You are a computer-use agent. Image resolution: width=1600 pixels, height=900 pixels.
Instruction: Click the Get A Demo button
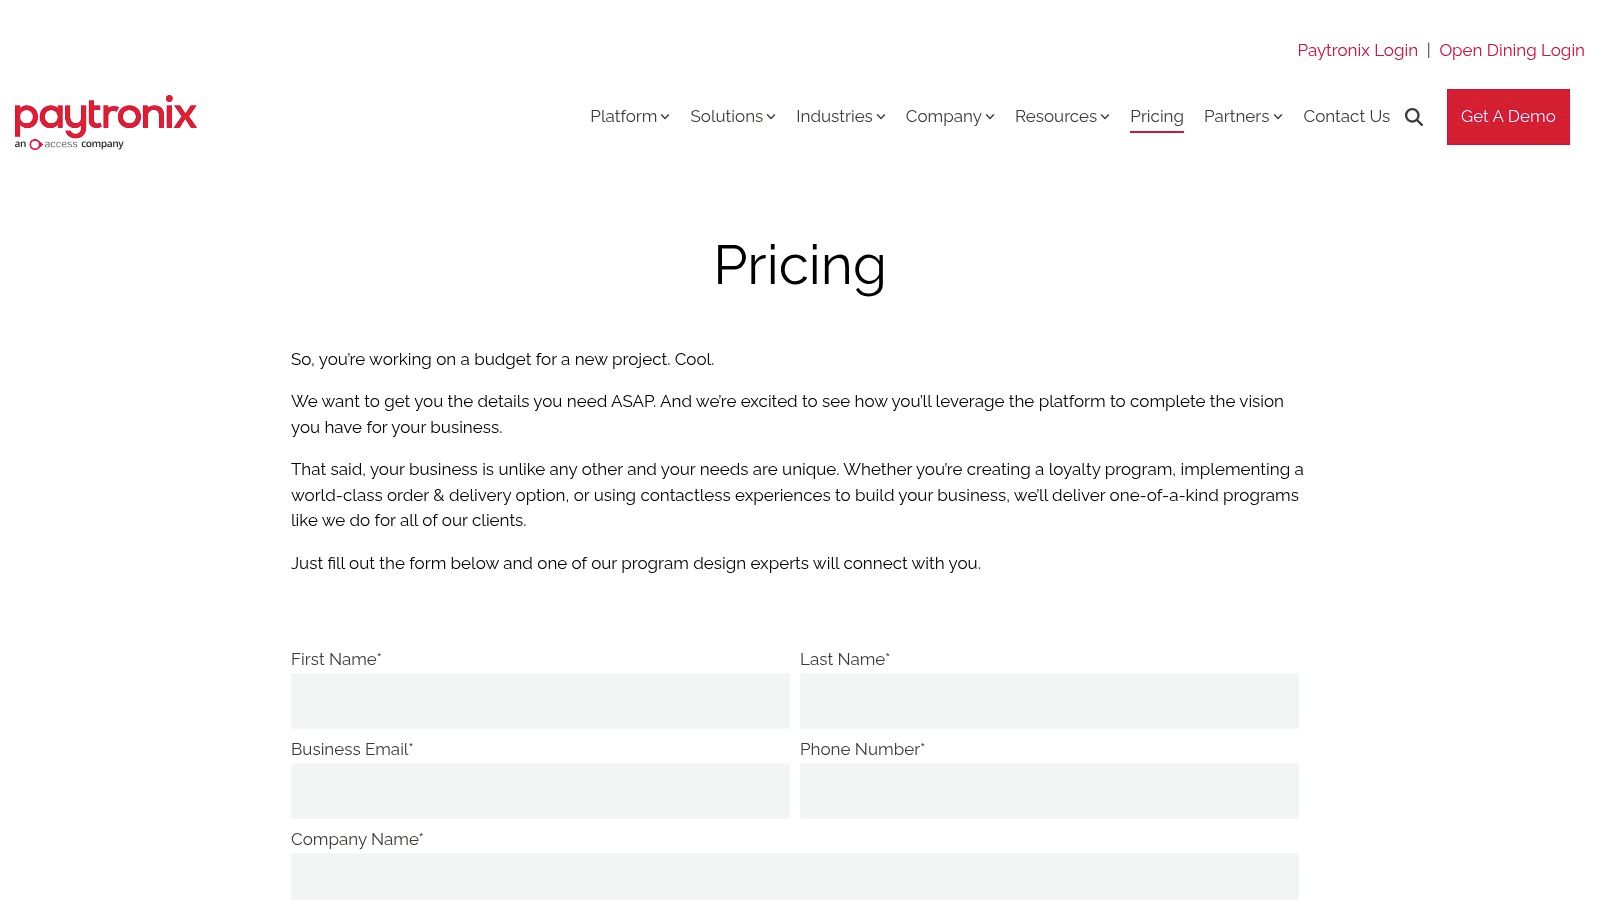(1508, 116)
